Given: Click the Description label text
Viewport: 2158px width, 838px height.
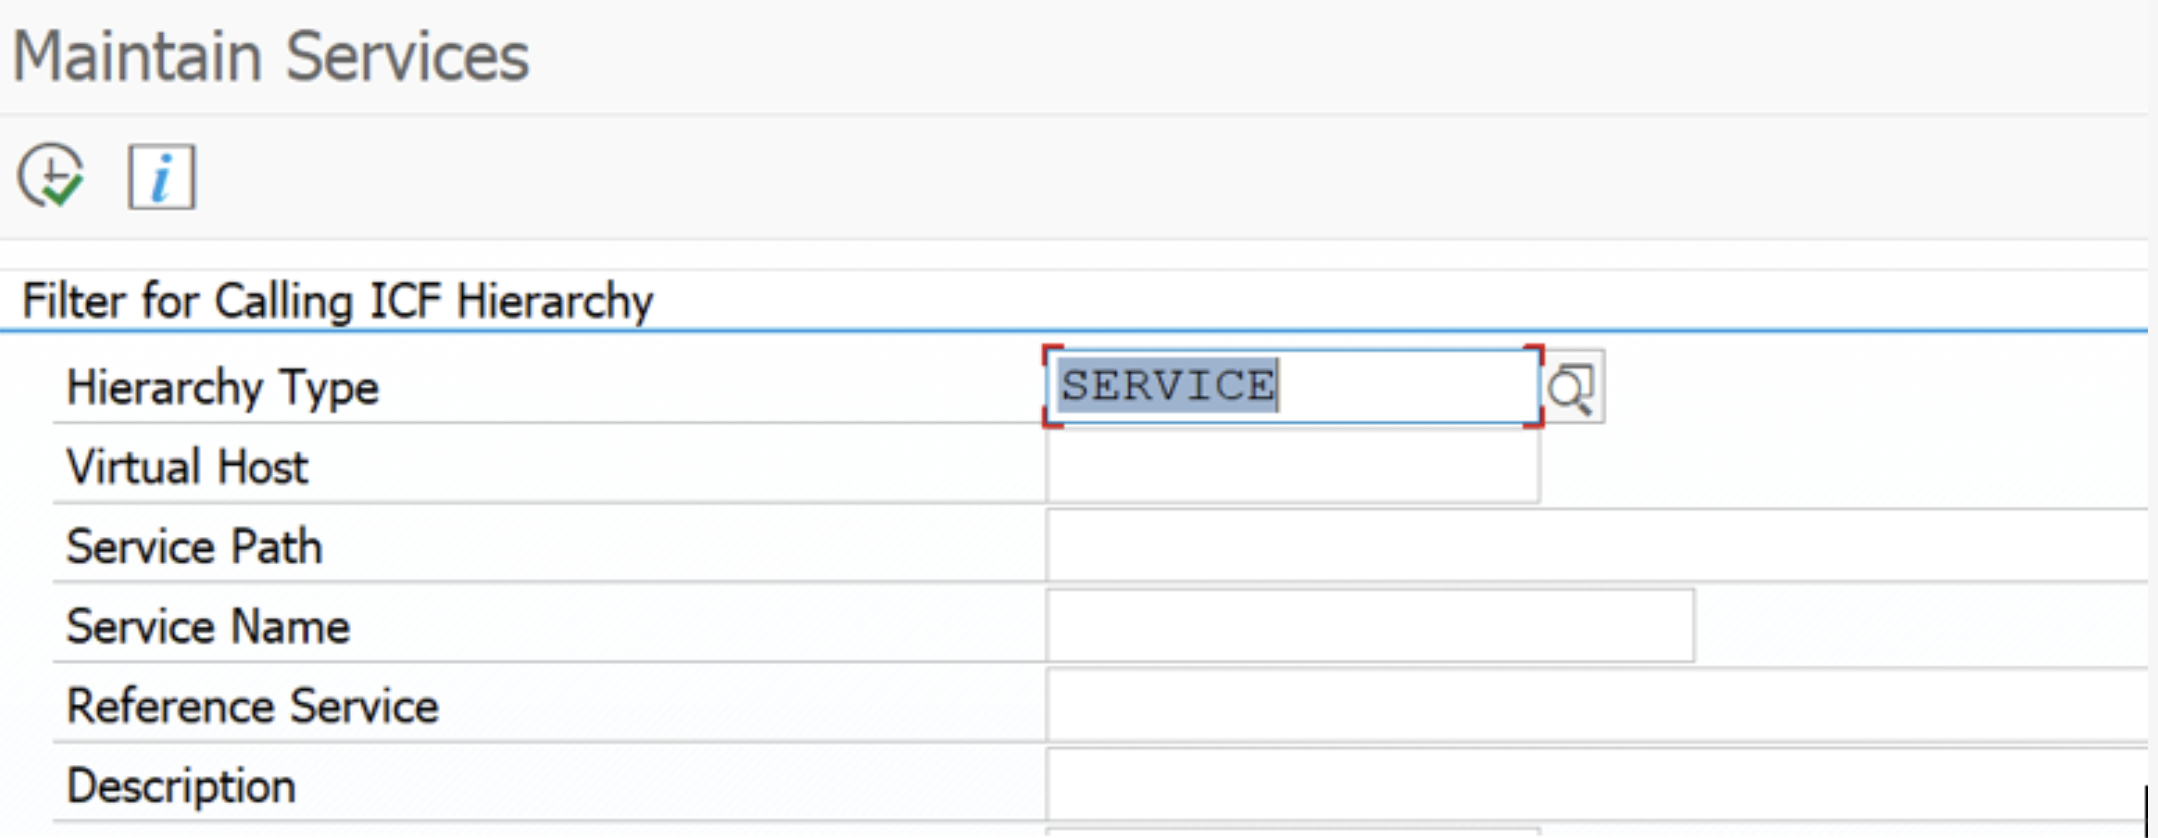Looking at the screenshot, I should coord(181,787).
